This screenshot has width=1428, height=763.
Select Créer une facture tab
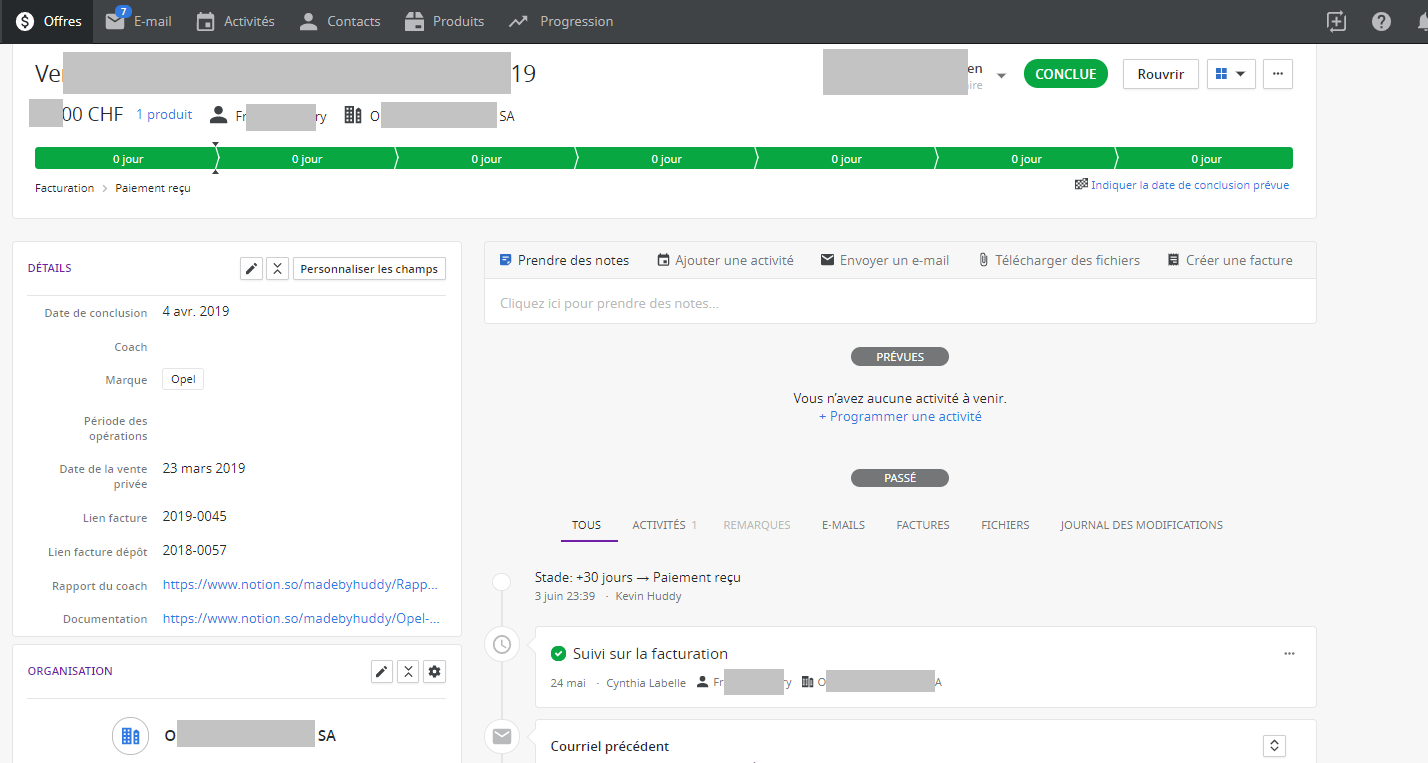click(1230, 260)
